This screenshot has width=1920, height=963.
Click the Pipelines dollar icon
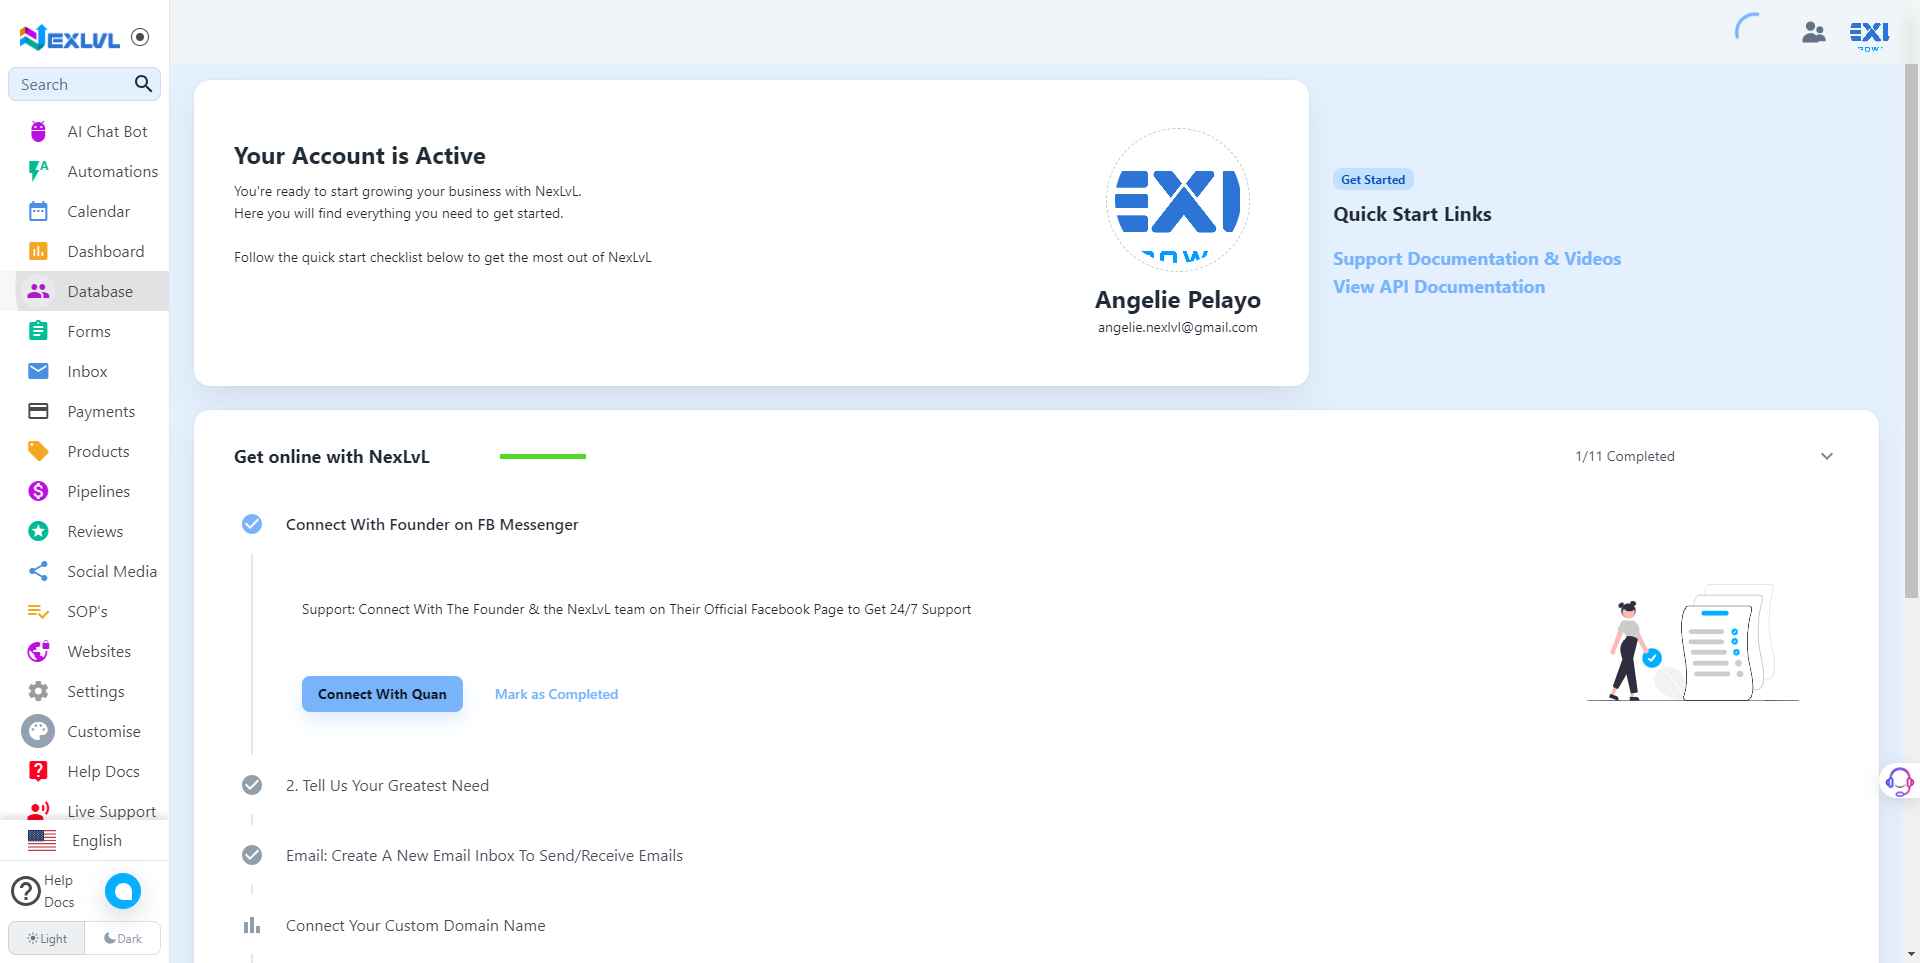38,491
